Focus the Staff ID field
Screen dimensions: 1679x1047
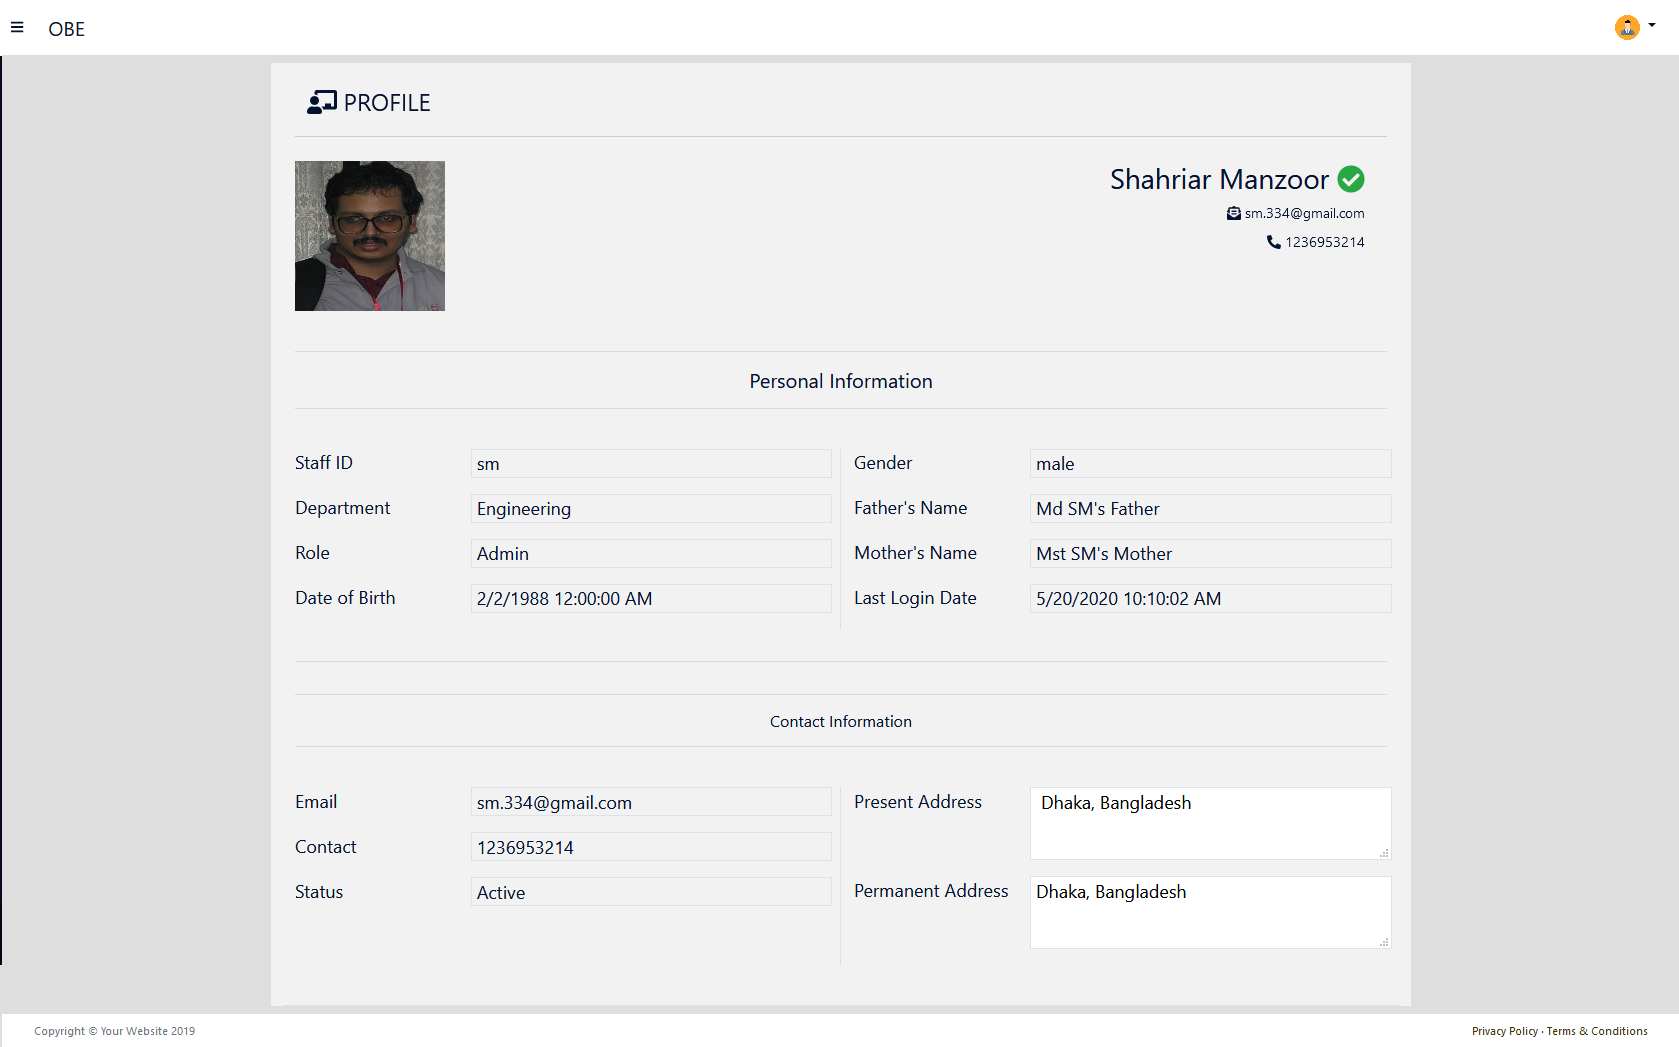point(651,464)
